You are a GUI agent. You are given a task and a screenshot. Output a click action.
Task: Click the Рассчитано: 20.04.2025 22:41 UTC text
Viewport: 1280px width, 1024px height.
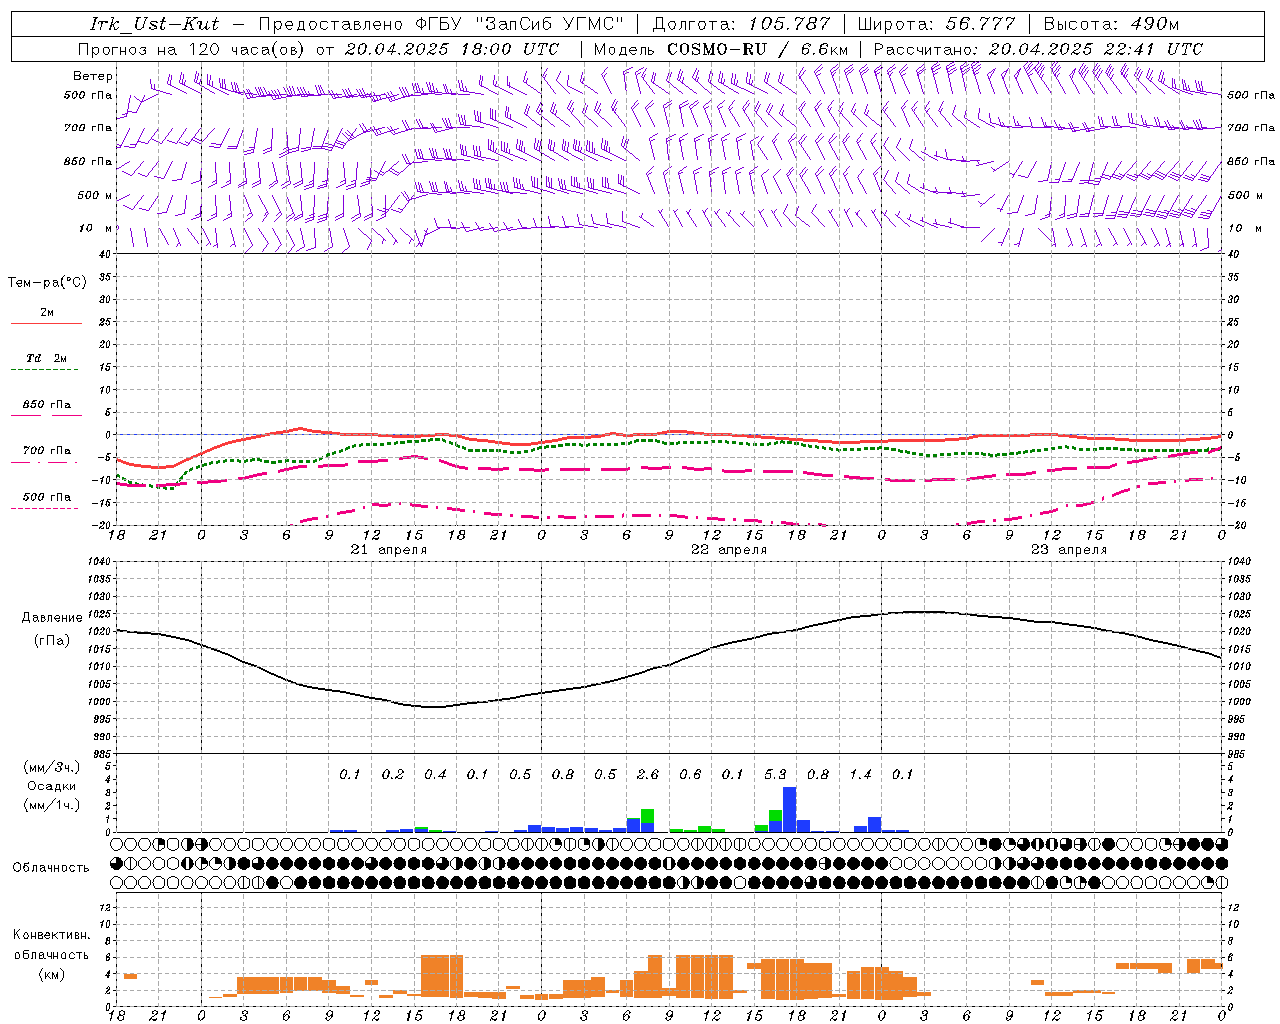pos(1038,49)
